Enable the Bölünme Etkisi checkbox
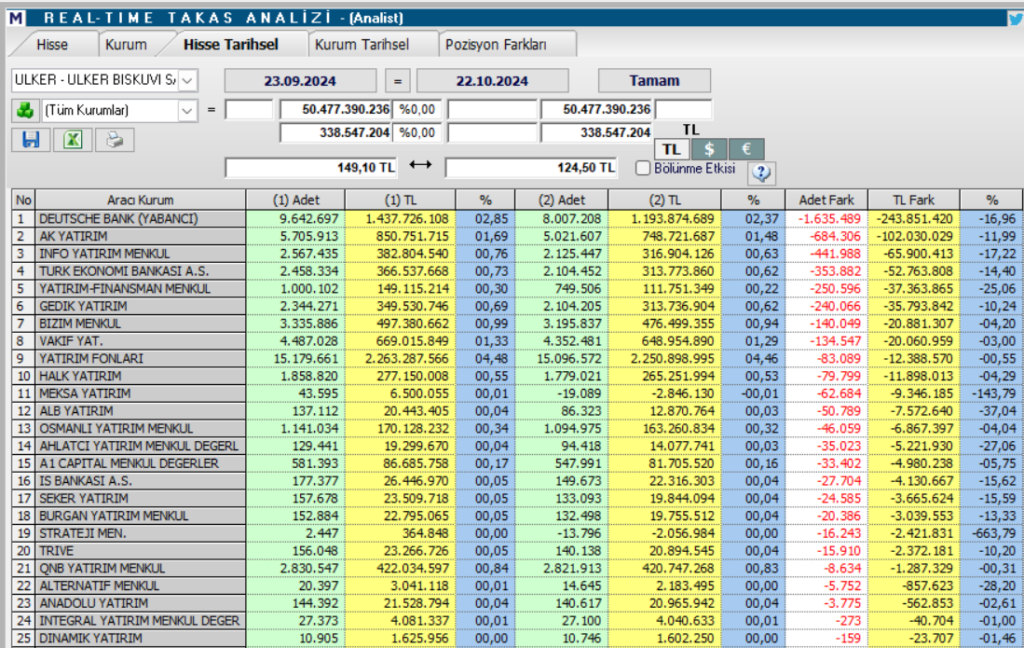Viewport: 1024px width, 648px height. [642, 168]
